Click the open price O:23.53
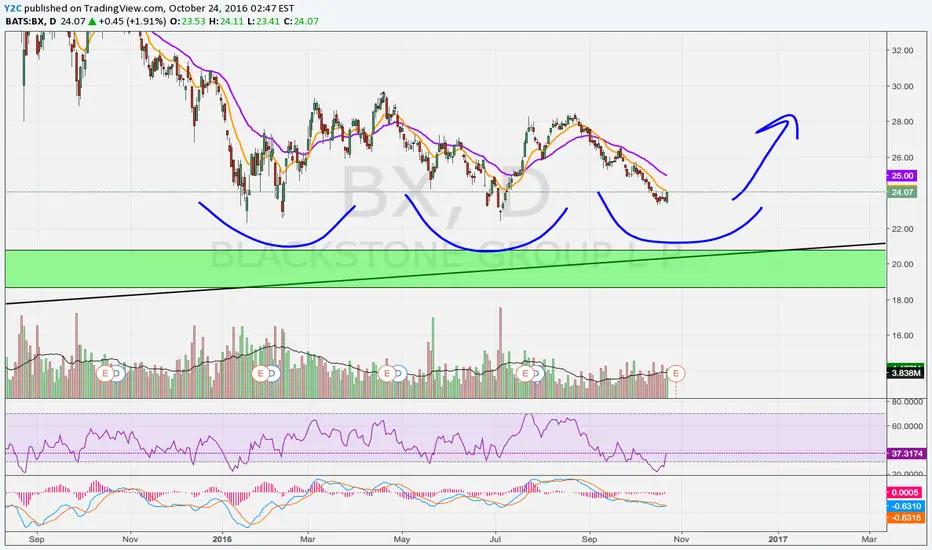This screenshot has height=550, width=932. pos(188,21)
